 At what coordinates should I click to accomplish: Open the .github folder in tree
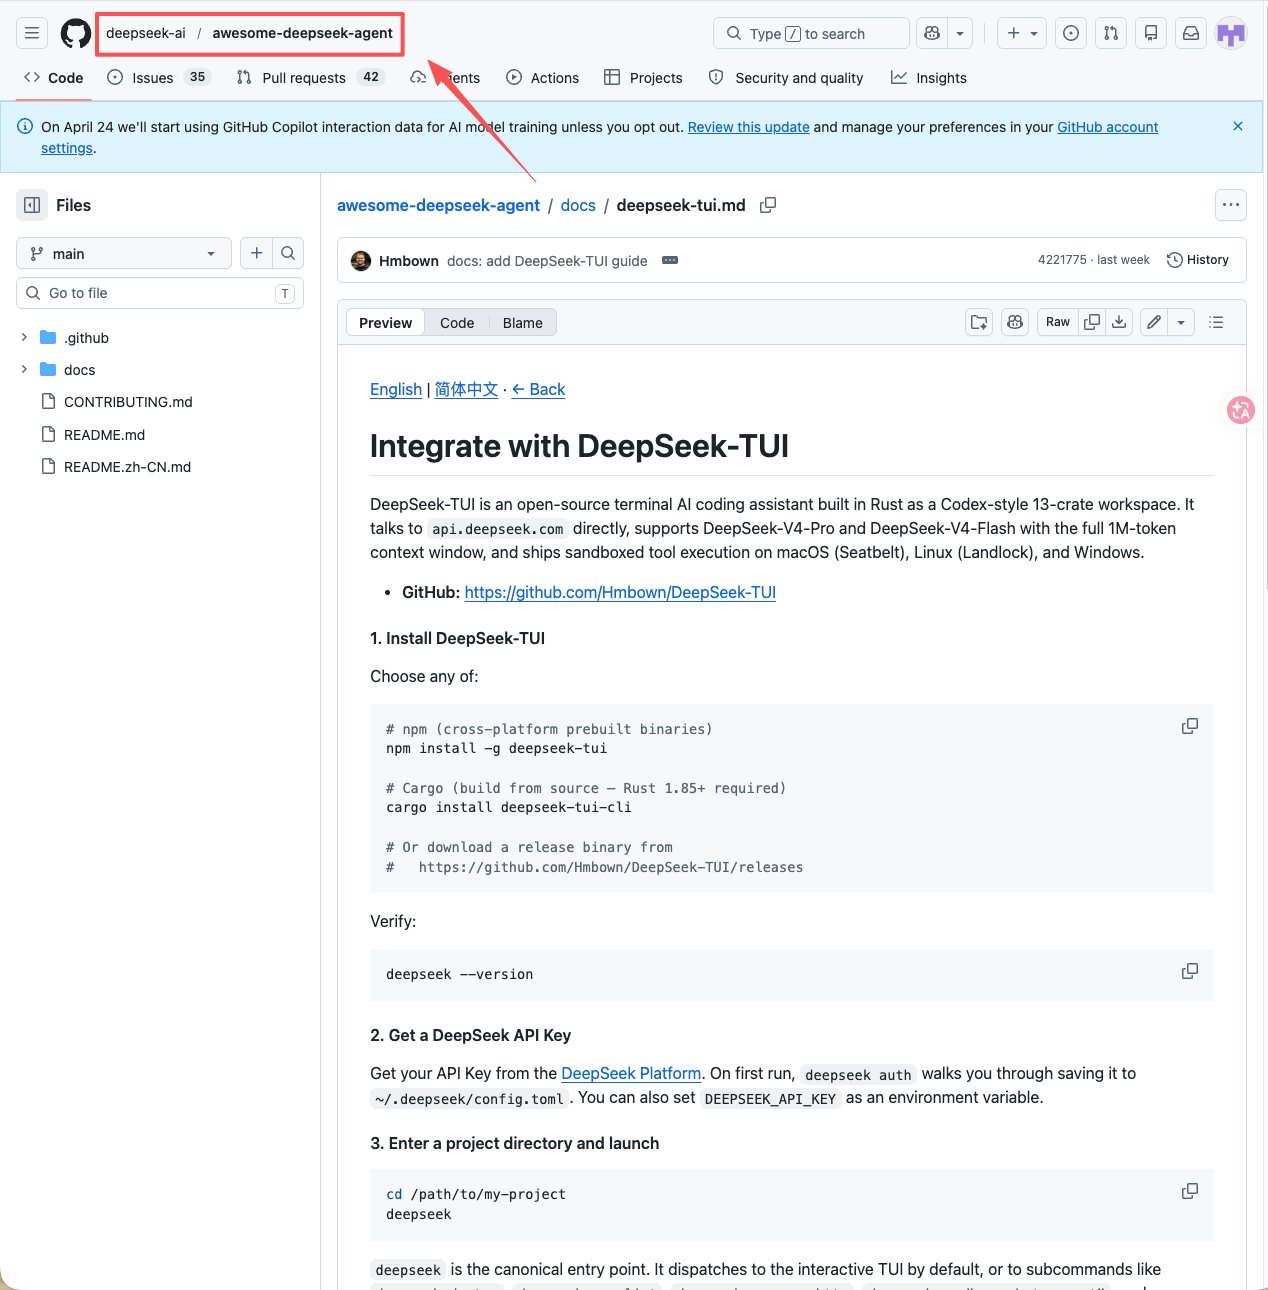tap(86, 338)
